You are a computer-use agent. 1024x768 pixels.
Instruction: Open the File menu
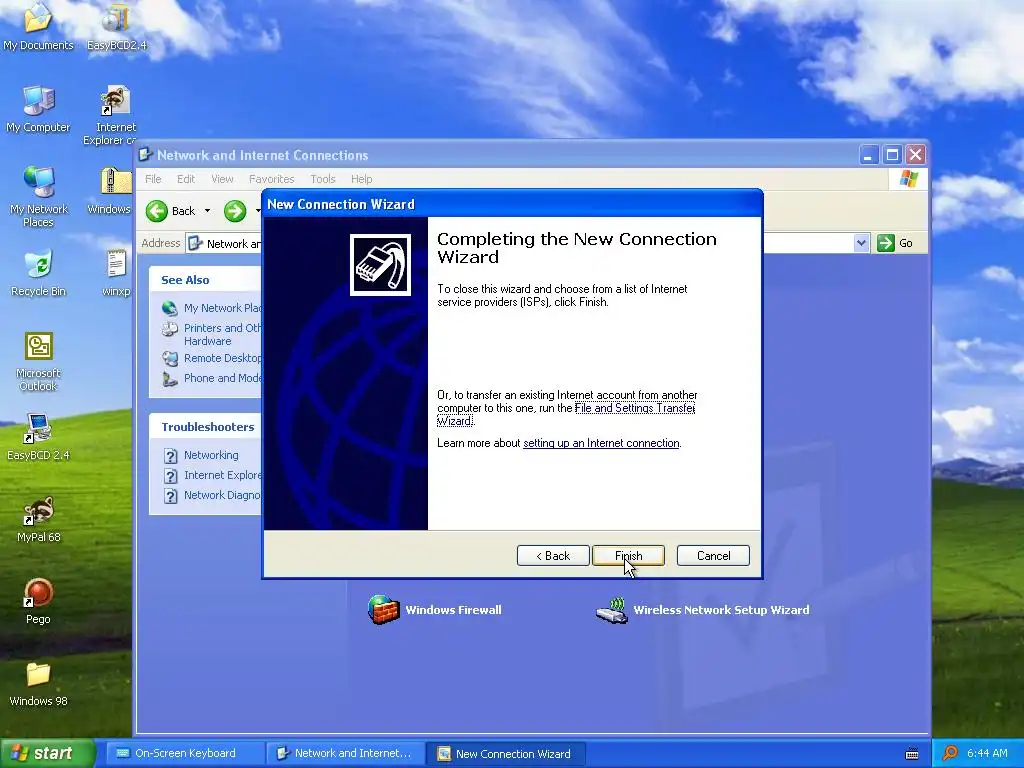[x=153, y=179]
